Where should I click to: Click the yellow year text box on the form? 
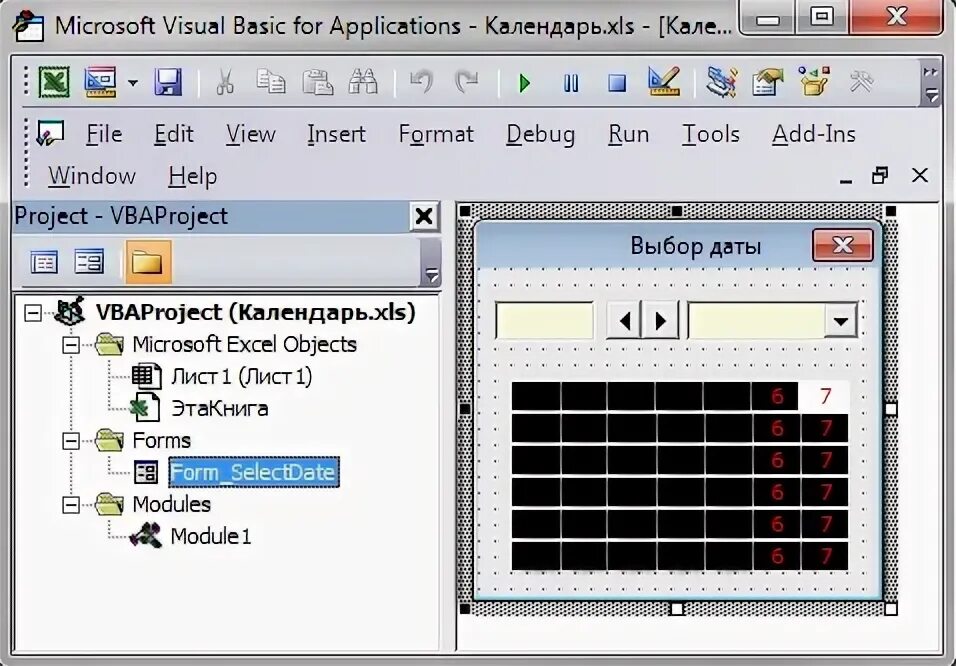click(x=544, y=320)
